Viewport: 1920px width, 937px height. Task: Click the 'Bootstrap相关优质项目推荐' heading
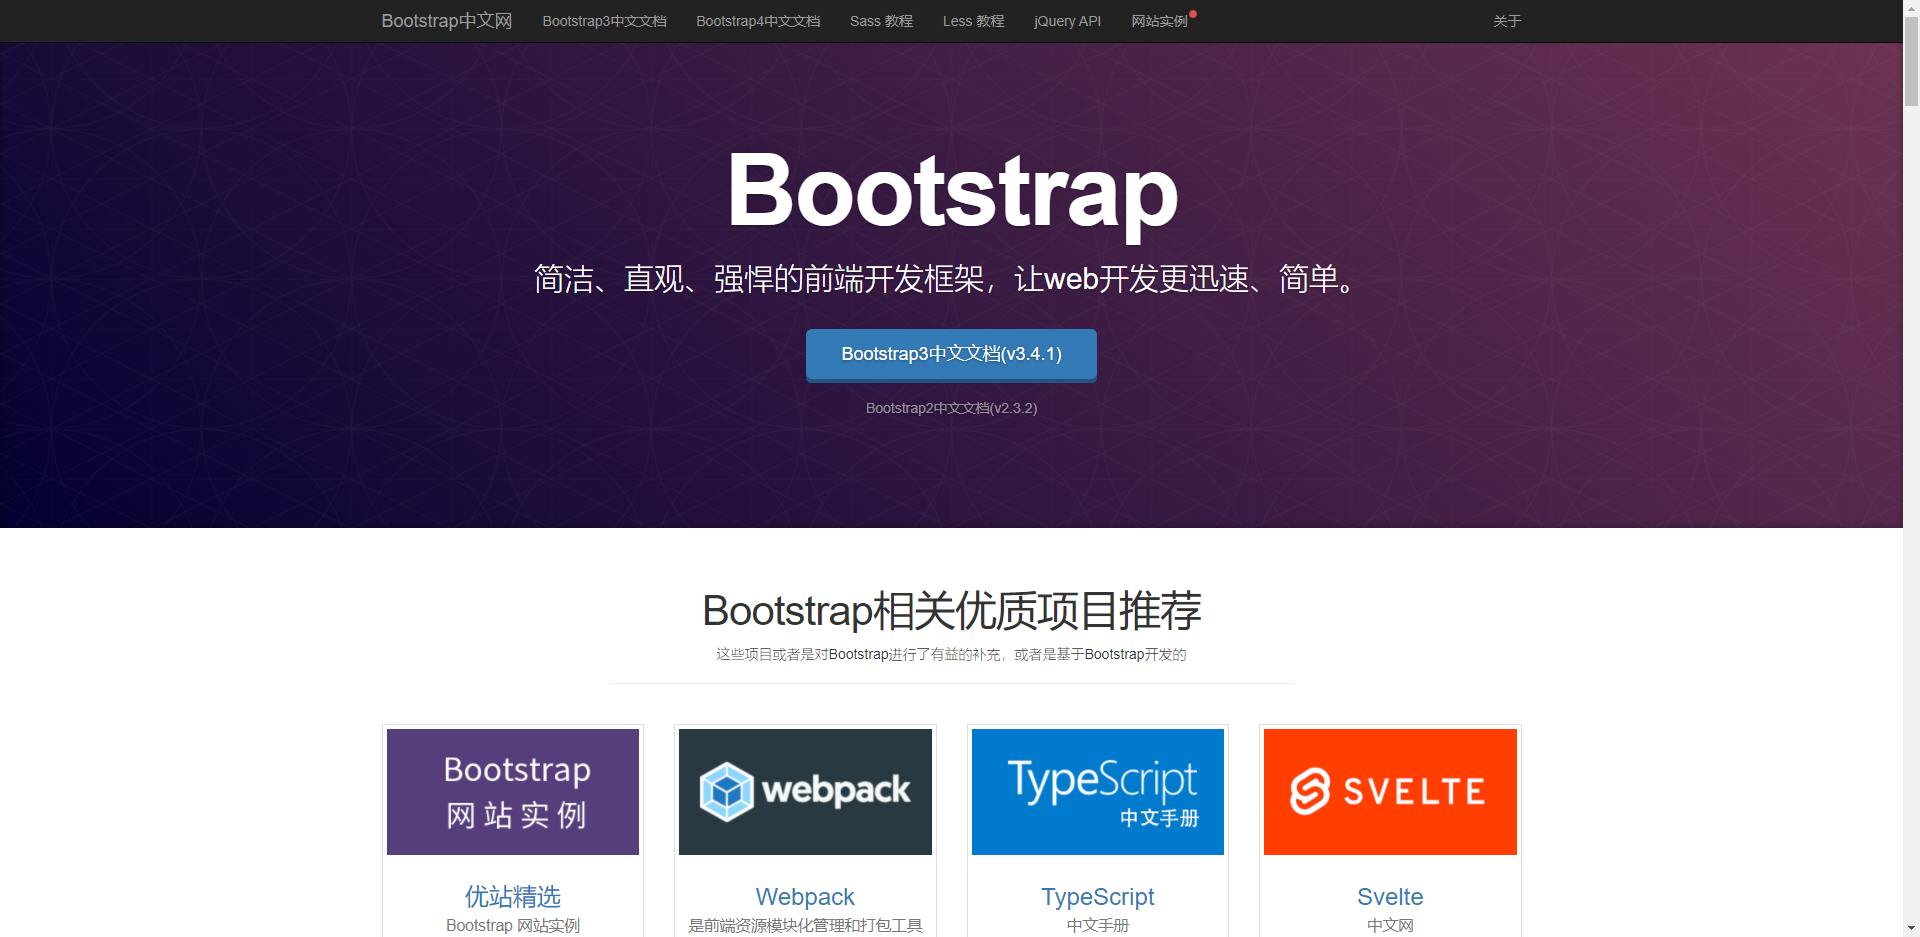coord(952,611)
